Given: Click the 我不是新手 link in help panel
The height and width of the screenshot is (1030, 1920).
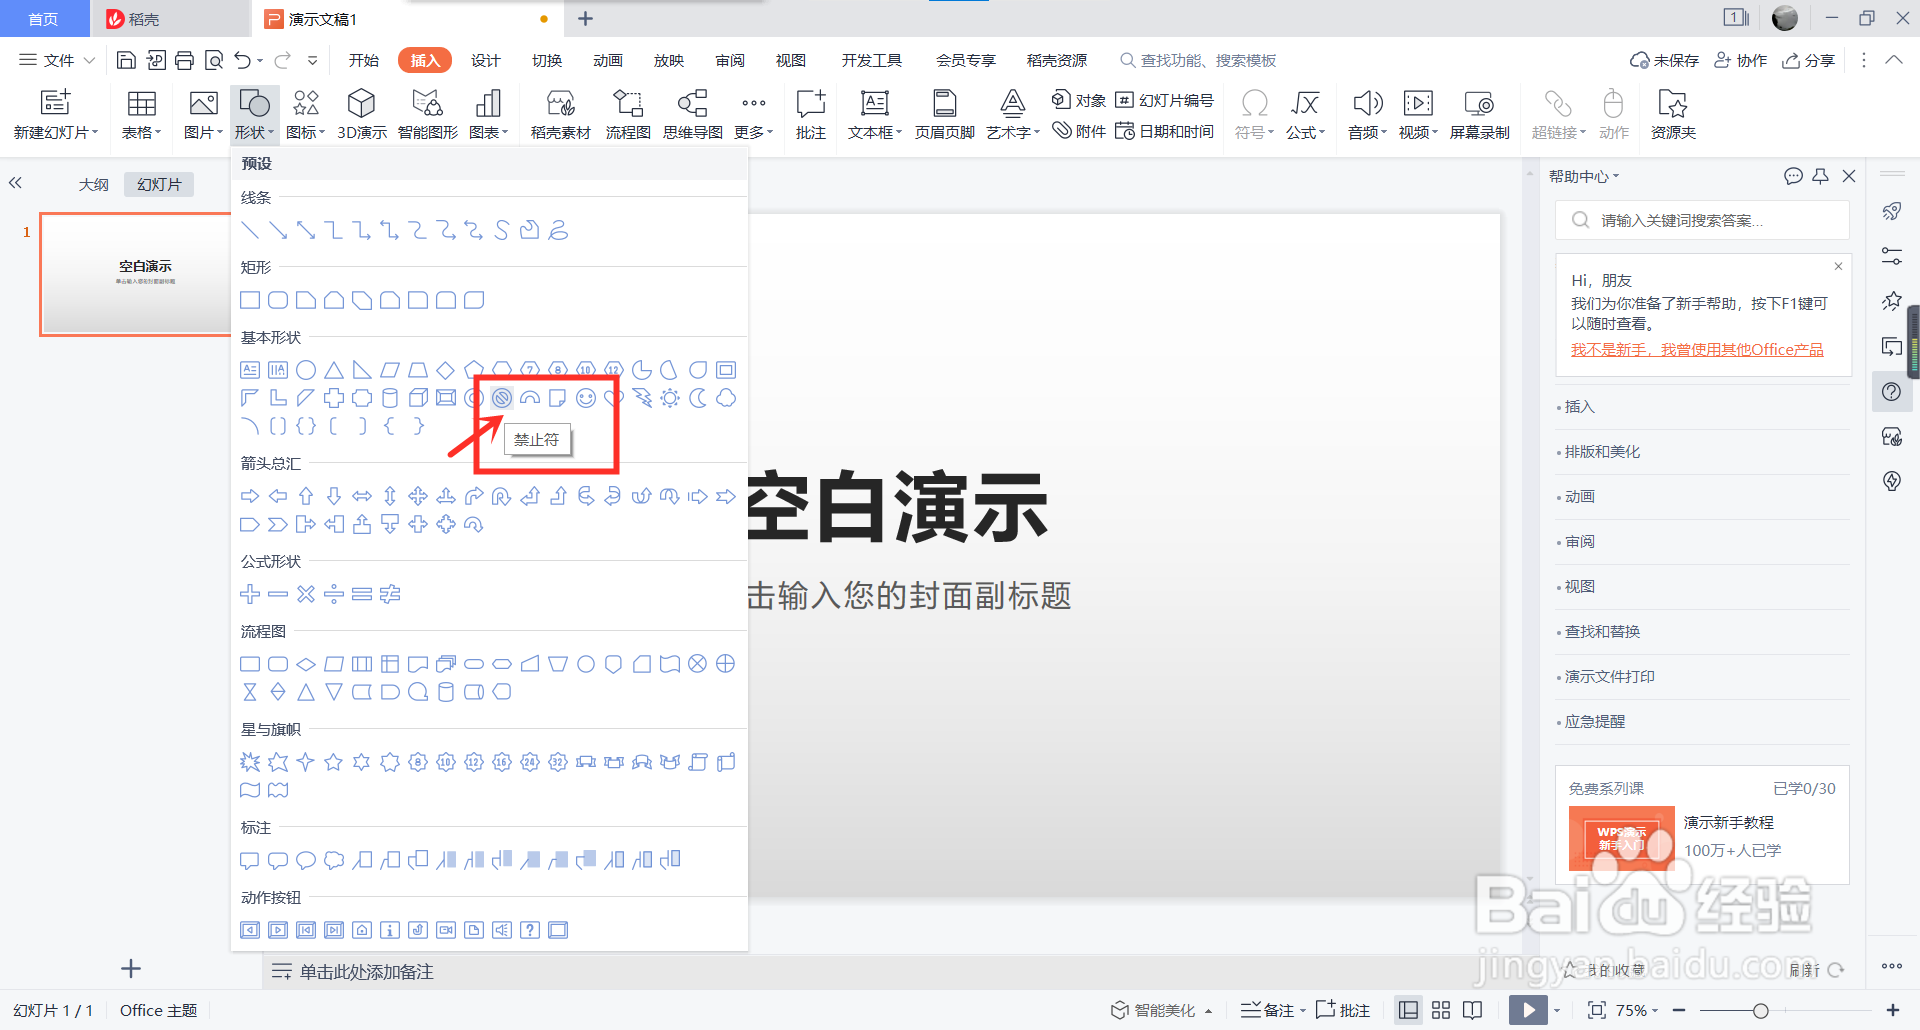Looking at the screenshot, I should 1697,349.
